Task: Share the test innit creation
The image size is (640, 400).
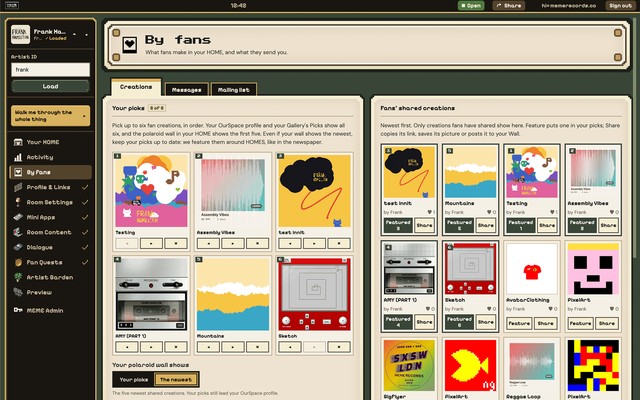Action: 424,225
